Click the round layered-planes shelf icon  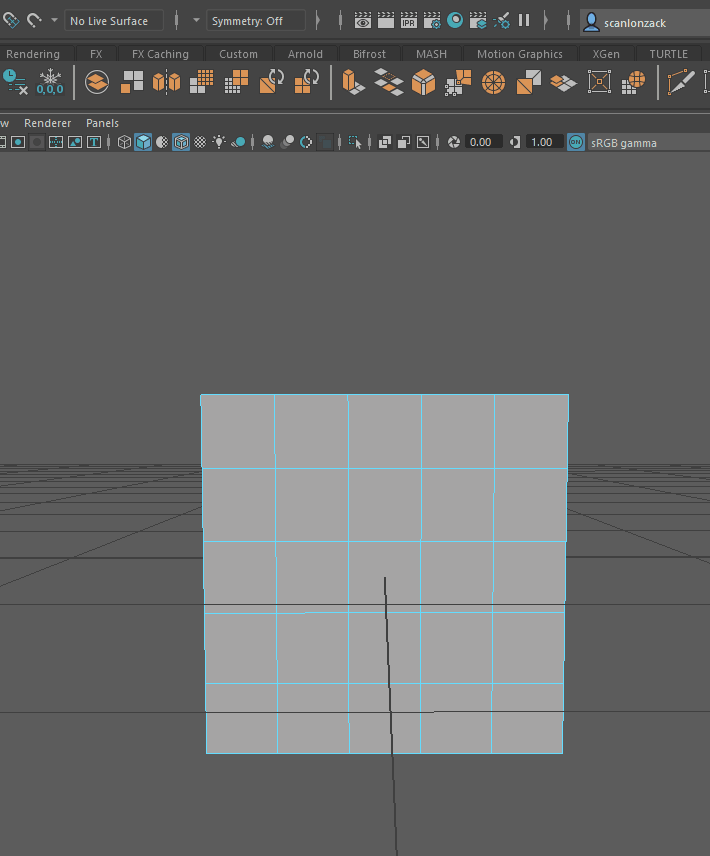coord(97,82)
